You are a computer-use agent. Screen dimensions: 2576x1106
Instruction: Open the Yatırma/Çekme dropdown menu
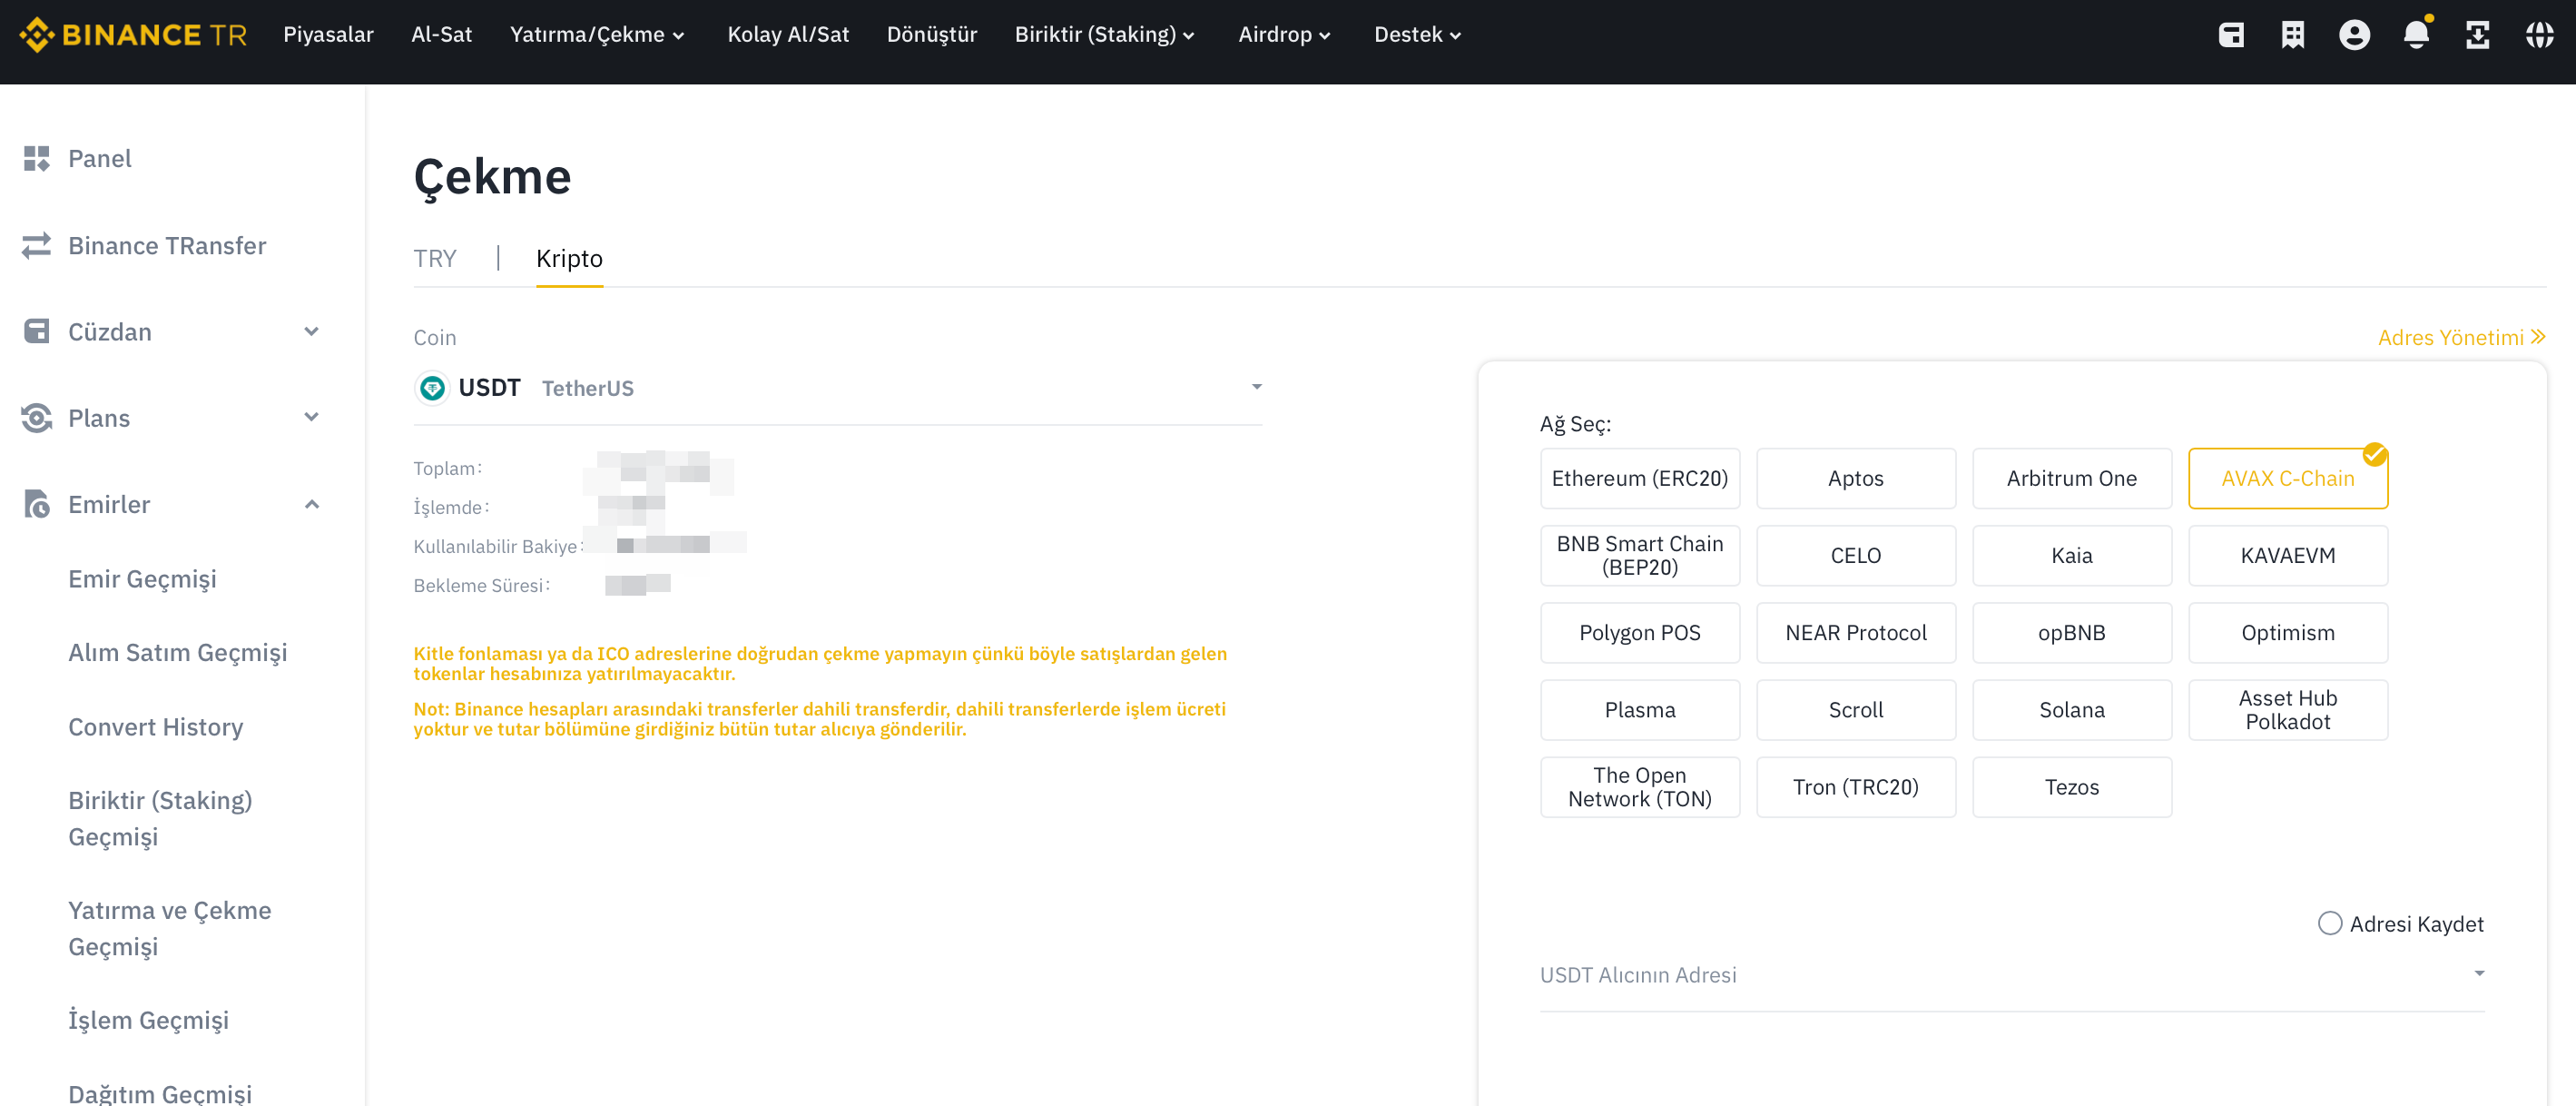click(597, 35)
